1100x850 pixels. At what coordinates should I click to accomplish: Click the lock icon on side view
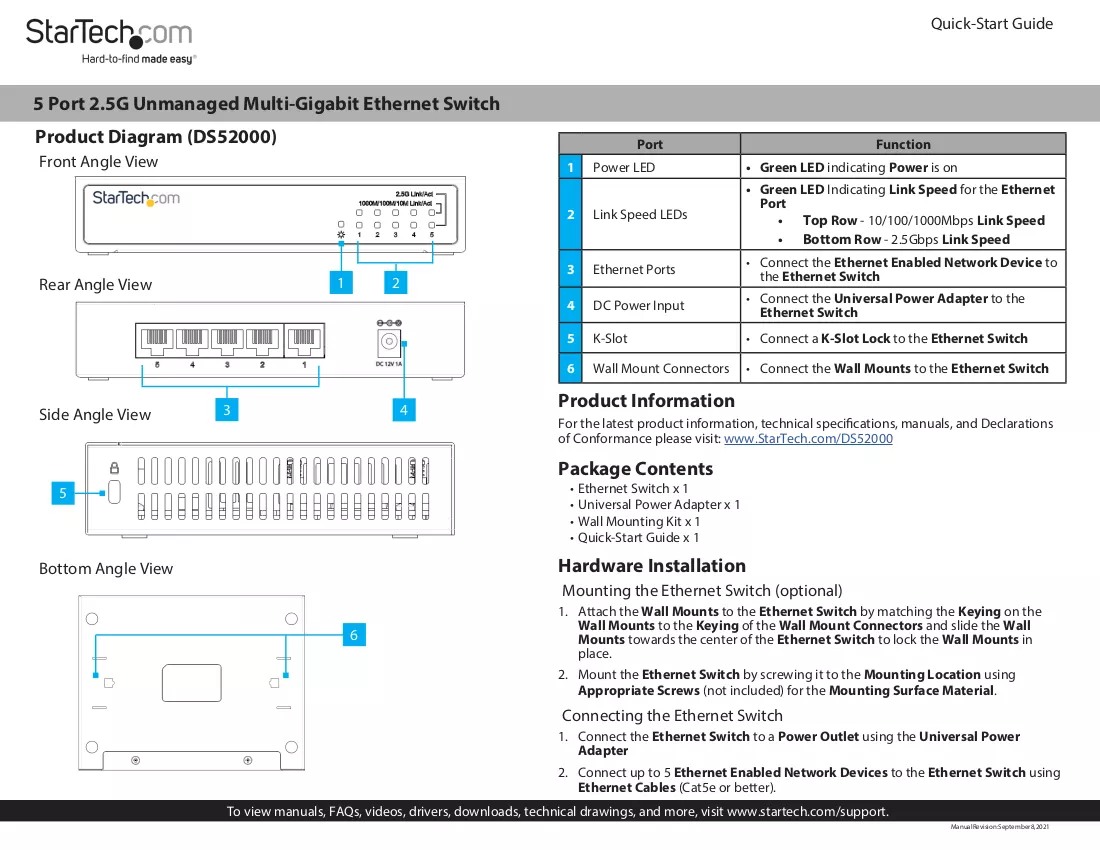click(114, 468)
